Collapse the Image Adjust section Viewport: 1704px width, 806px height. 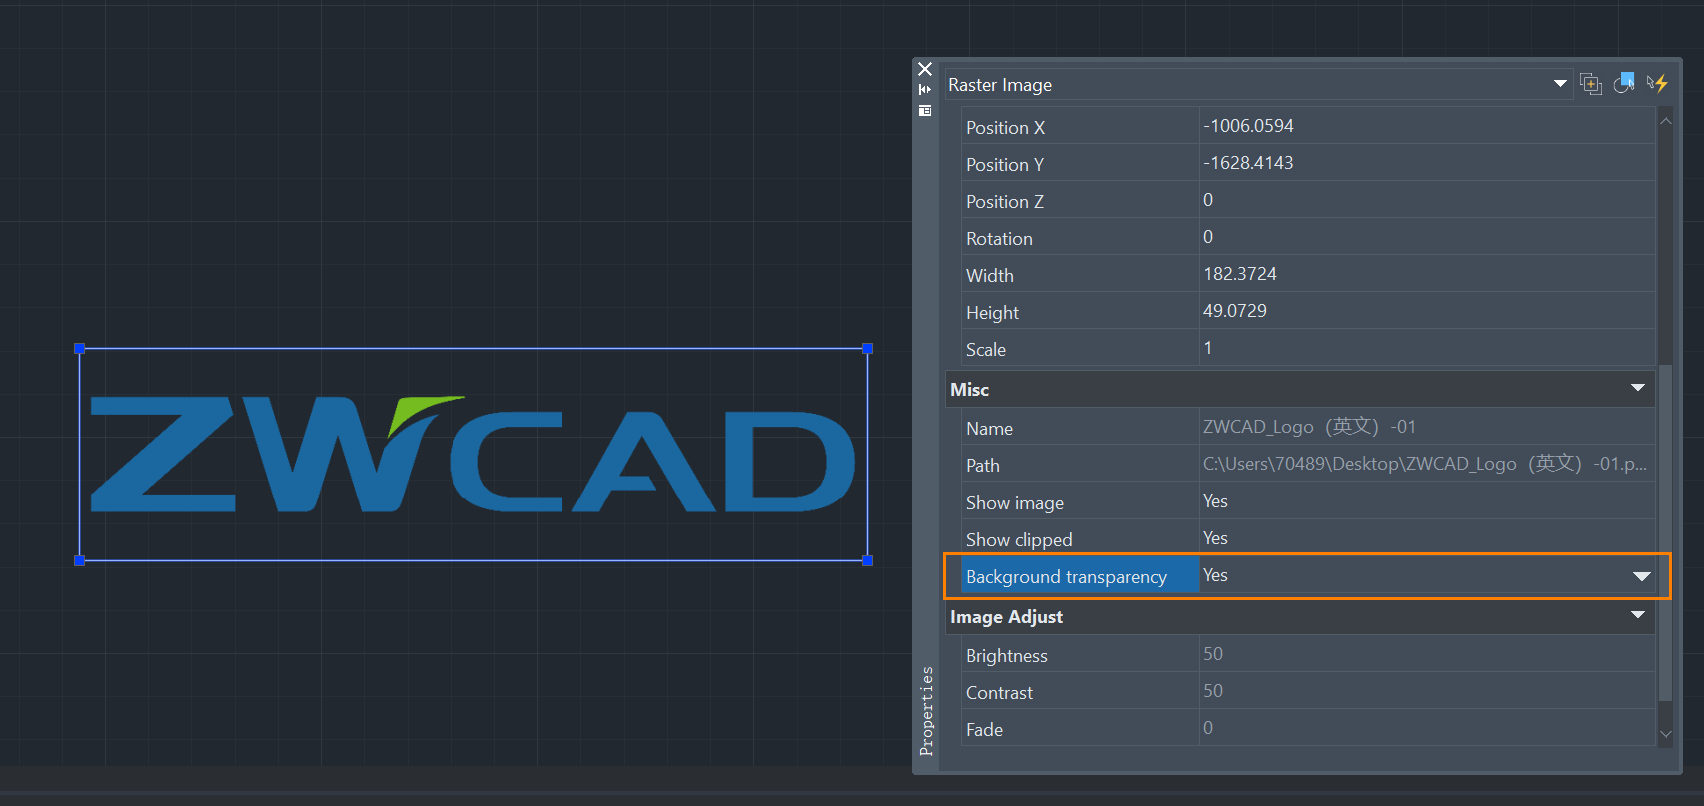click(1638, 615)
